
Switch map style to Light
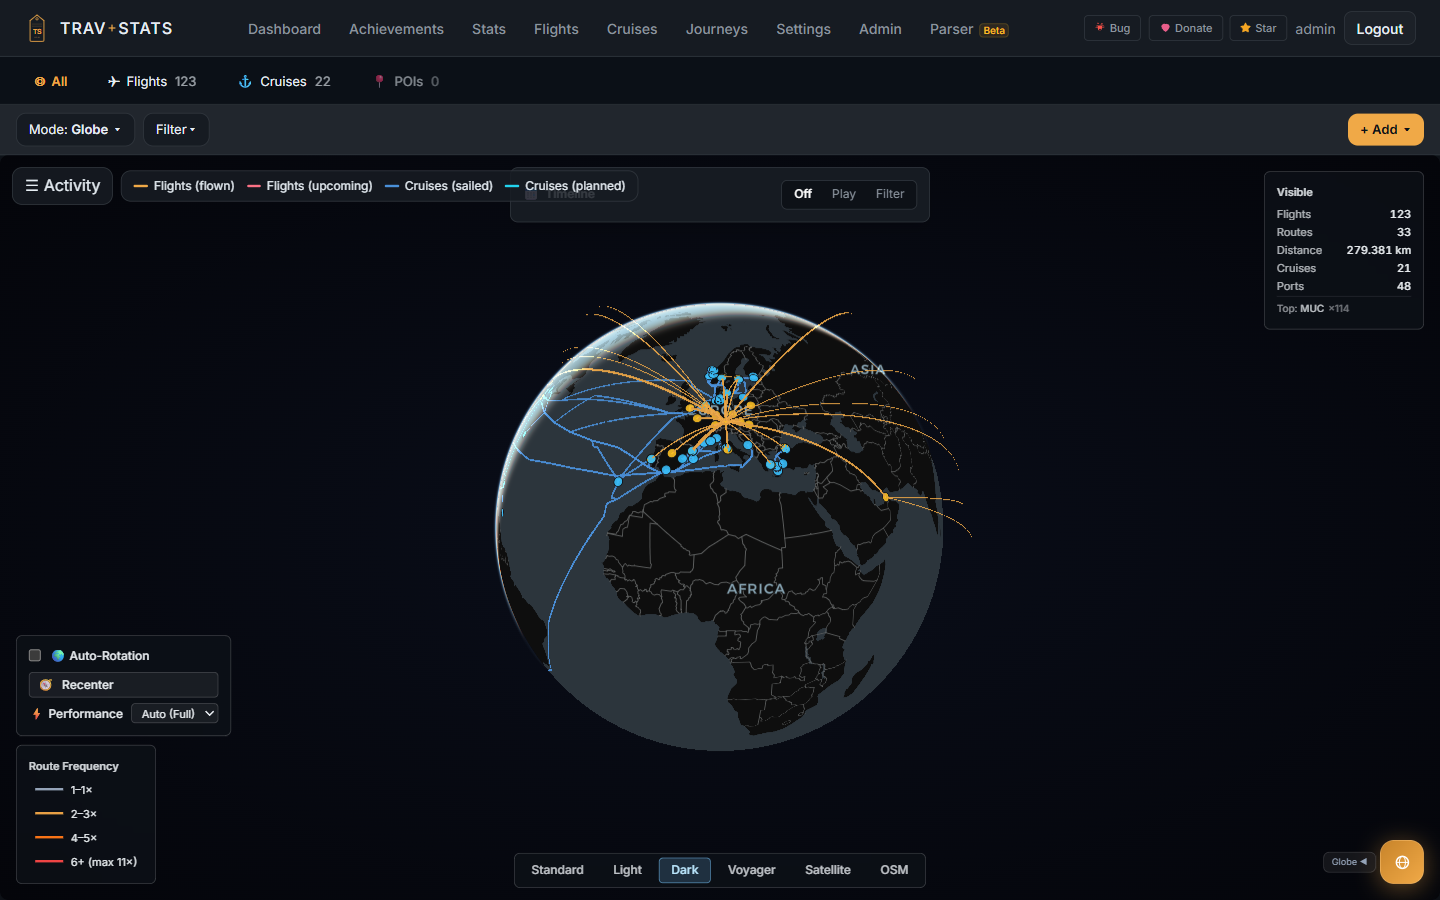(x=627, y=870)
